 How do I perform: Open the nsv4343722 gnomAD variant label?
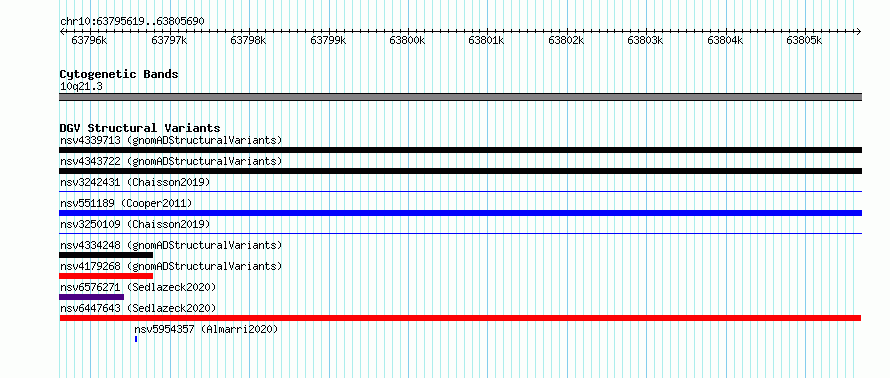click(171, 161)
